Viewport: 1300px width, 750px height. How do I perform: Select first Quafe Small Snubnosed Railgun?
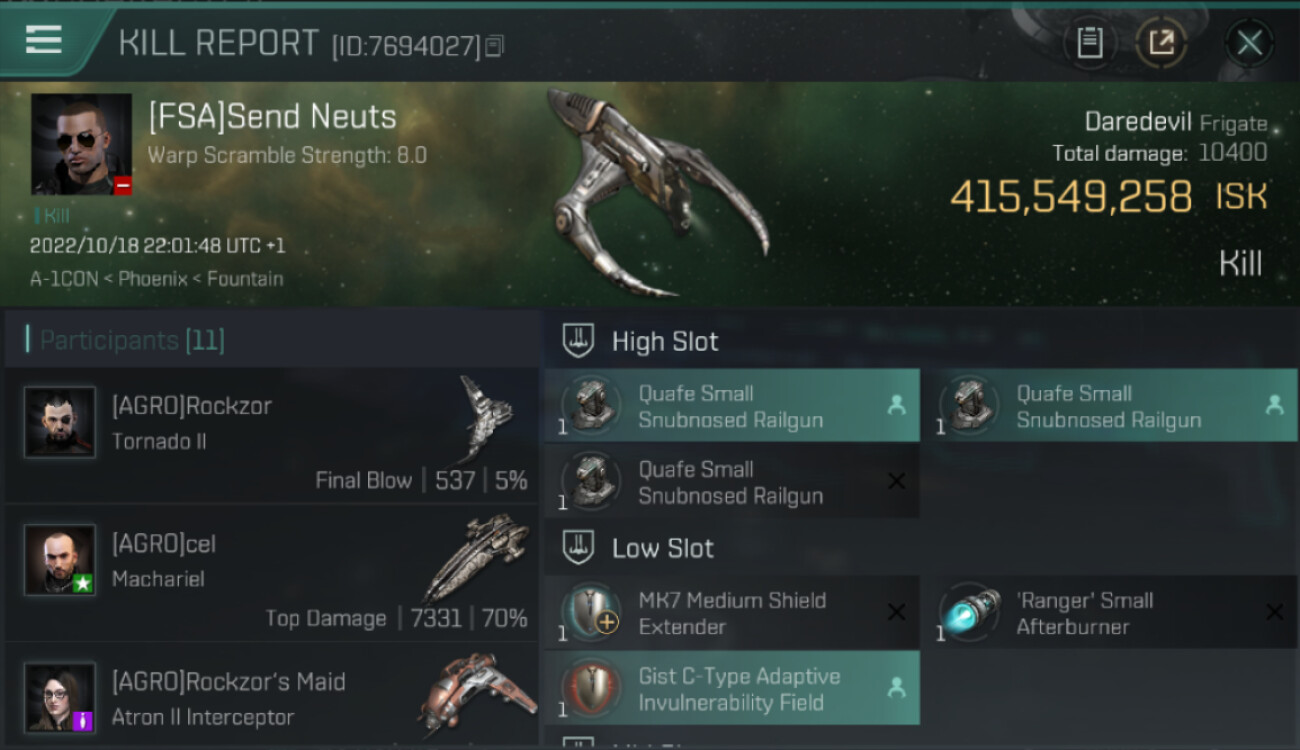[x=732, y=406]
